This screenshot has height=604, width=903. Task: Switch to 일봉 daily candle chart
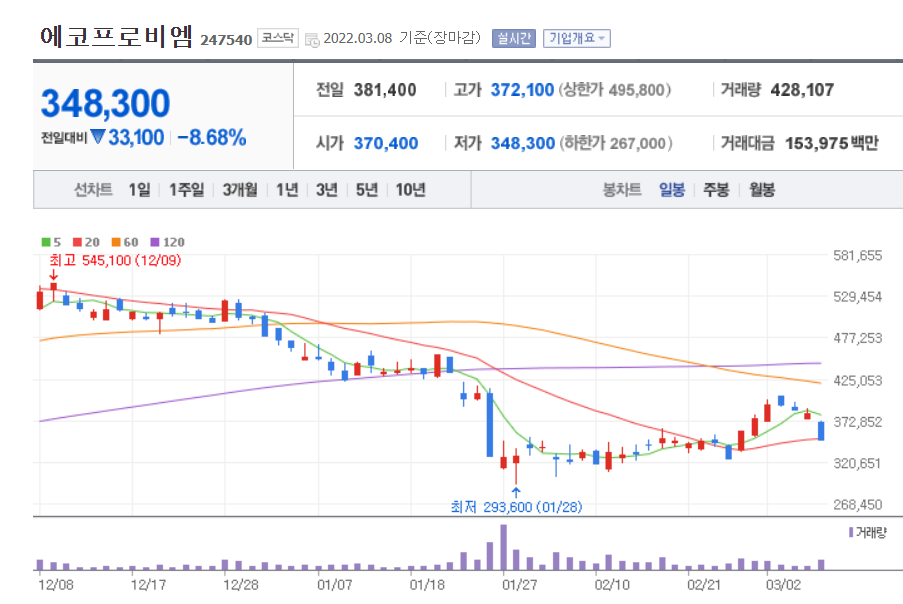tap(671, 189)
